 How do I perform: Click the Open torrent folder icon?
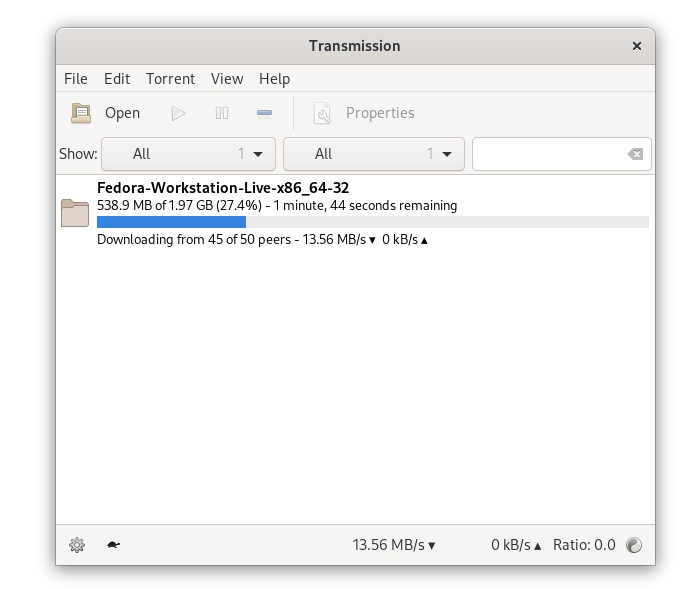[81, 113]
